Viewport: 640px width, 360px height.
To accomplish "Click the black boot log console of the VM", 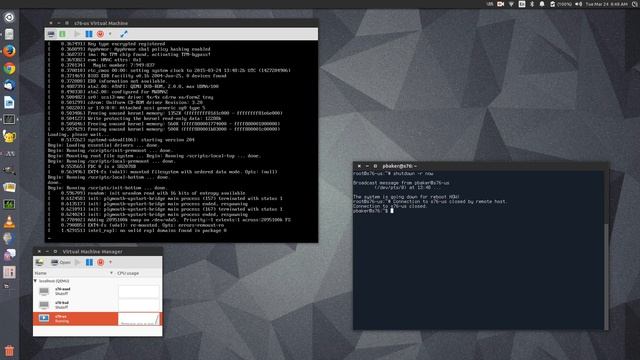I will [181, 141].
